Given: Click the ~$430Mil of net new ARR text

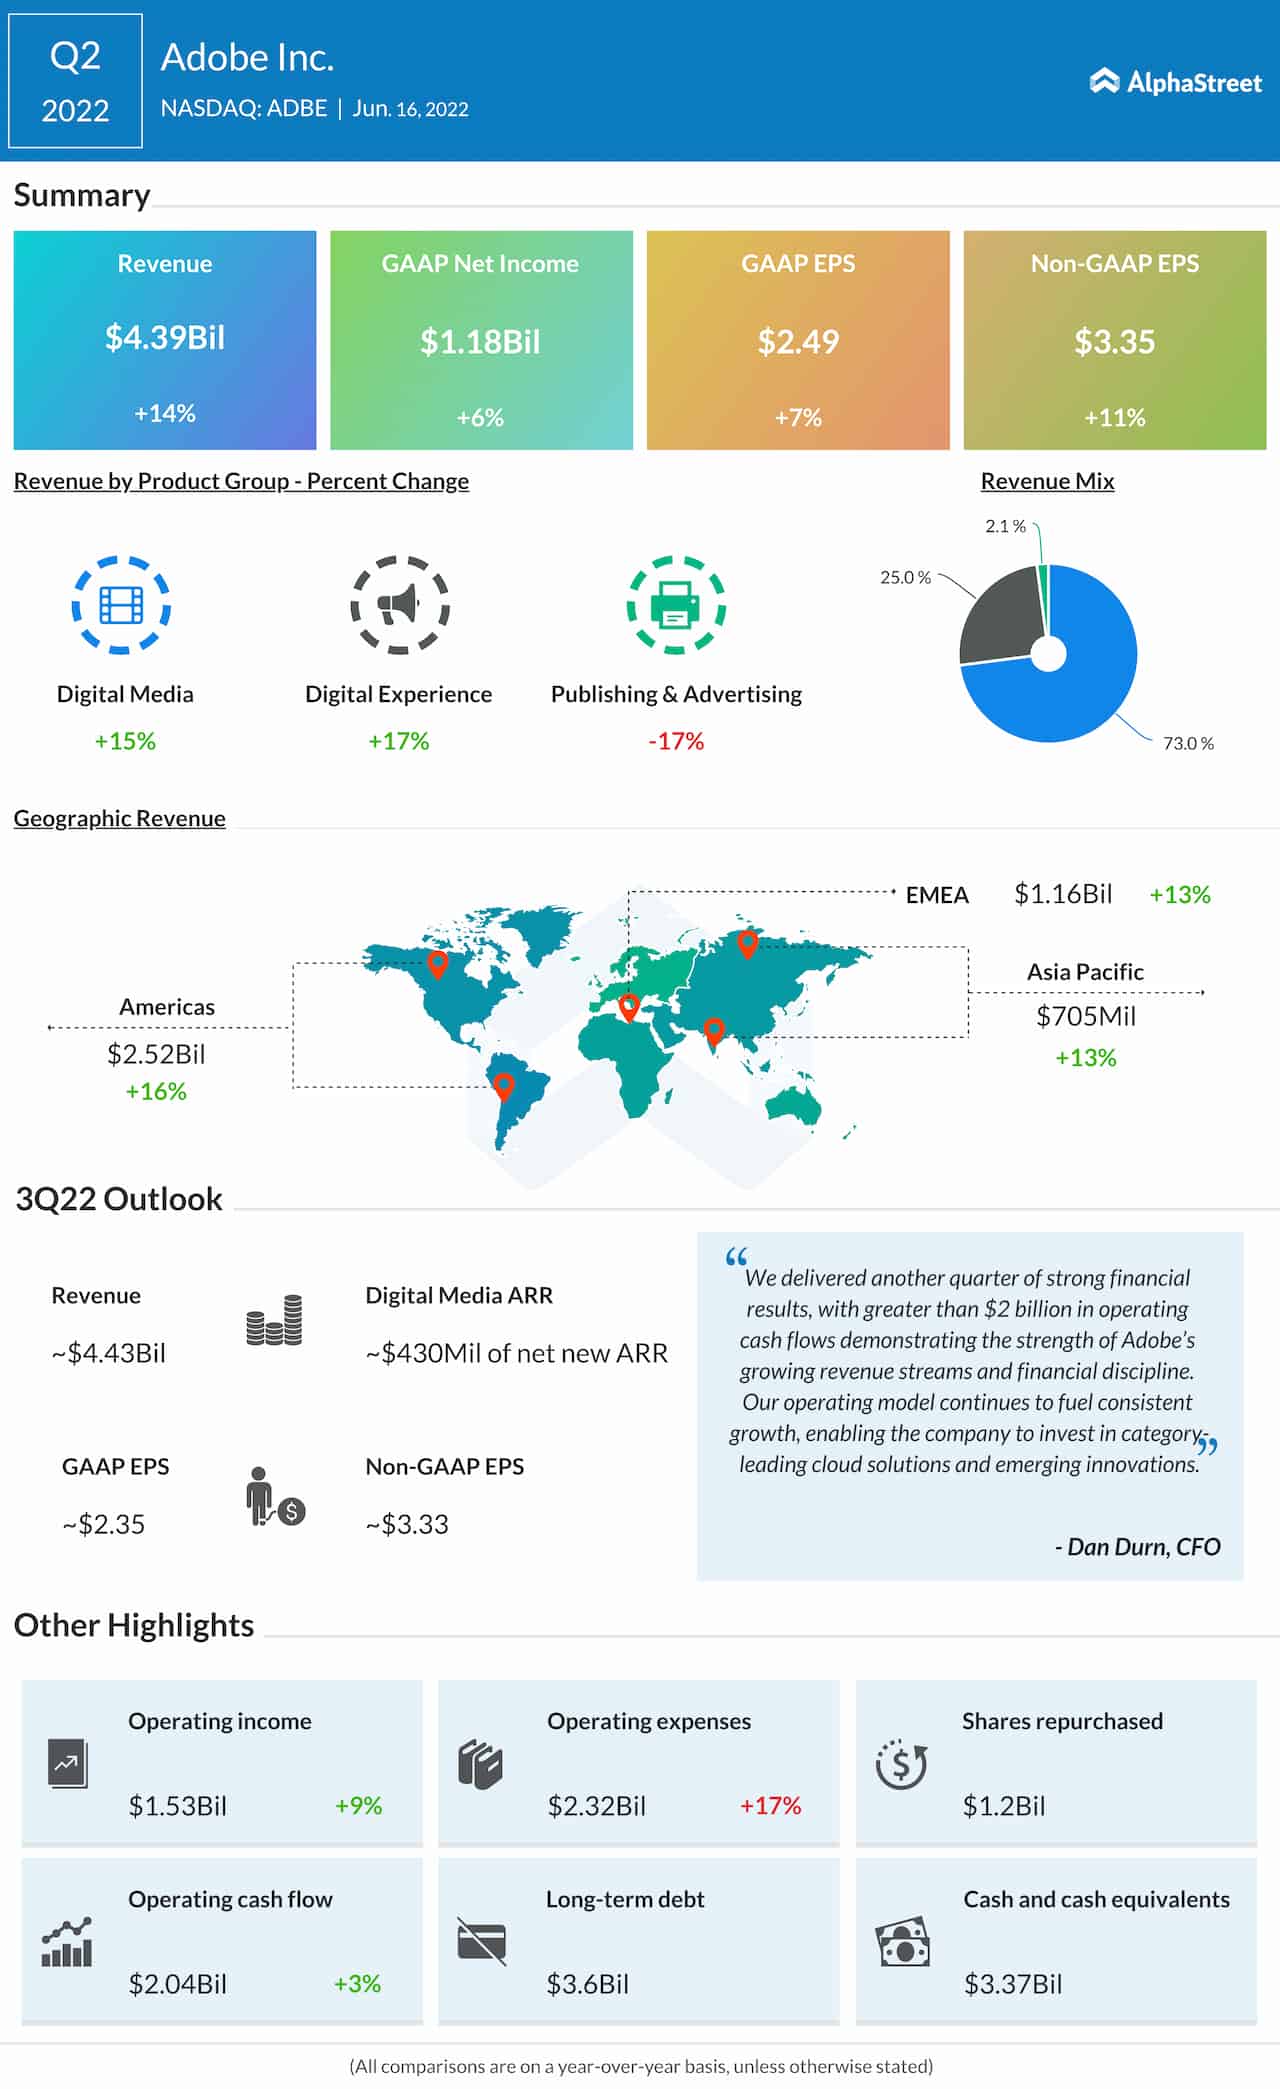Looking at the screenshot, I should pyautogui.click(x=516, y=1353).
